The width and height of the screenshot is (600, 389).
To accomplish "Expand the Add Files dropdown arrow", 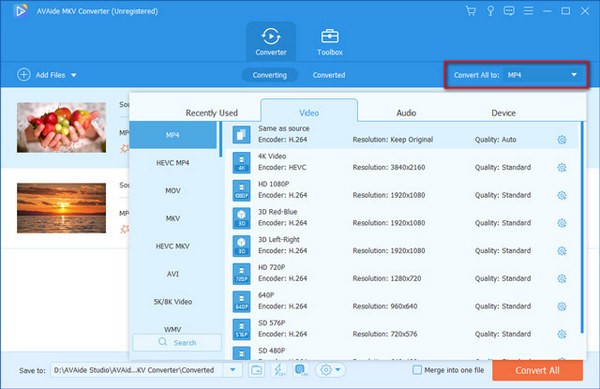I will click(73, 75).
